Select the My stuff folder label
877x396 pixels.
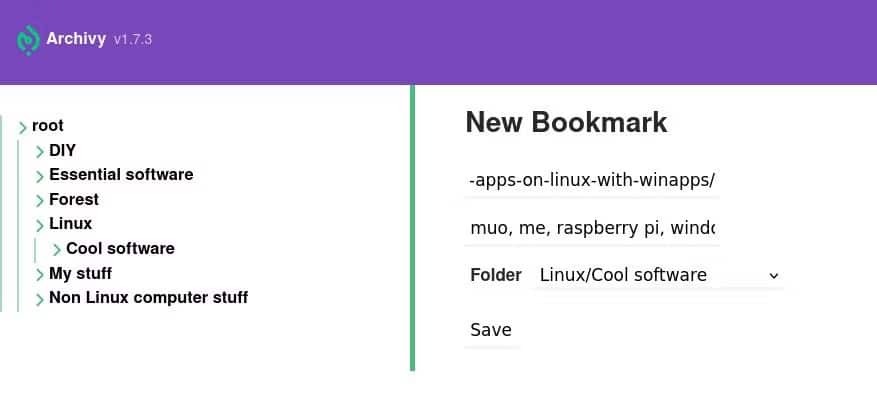pos(81,274)
